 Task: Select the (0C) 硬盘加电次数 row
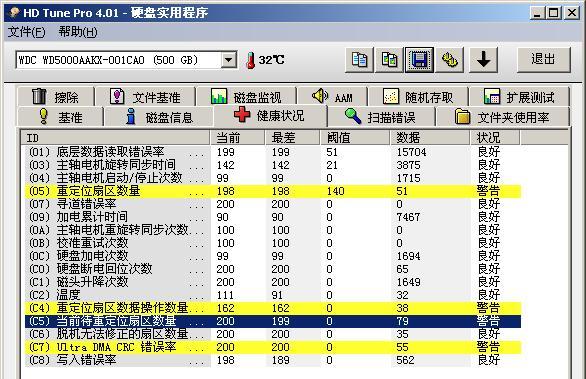click(x=273, y=256)
